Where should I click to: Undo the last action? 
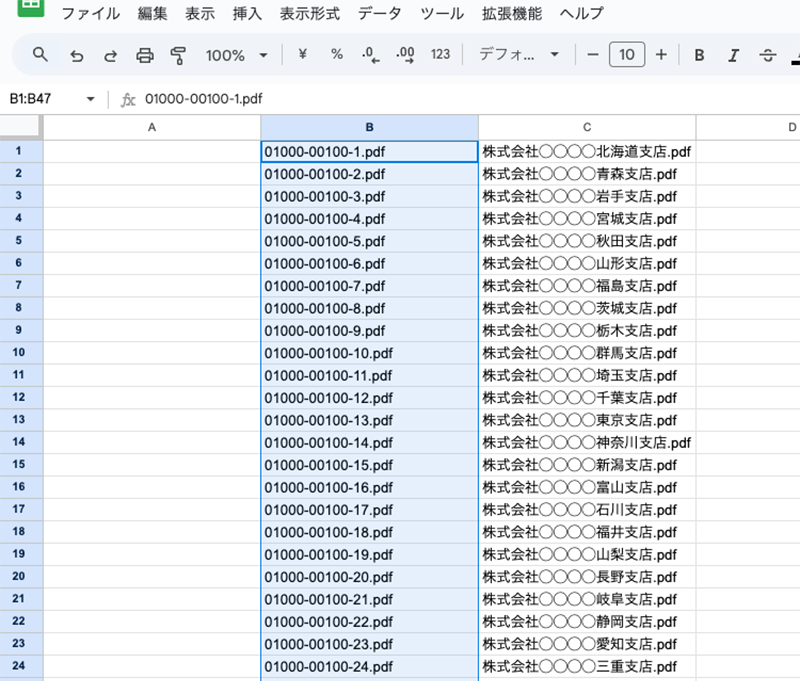click(x=76, y=55)
